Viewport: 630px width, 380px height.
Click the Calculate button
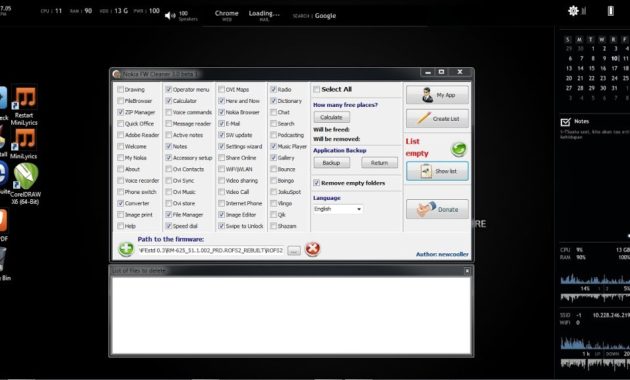pos(331,117)
